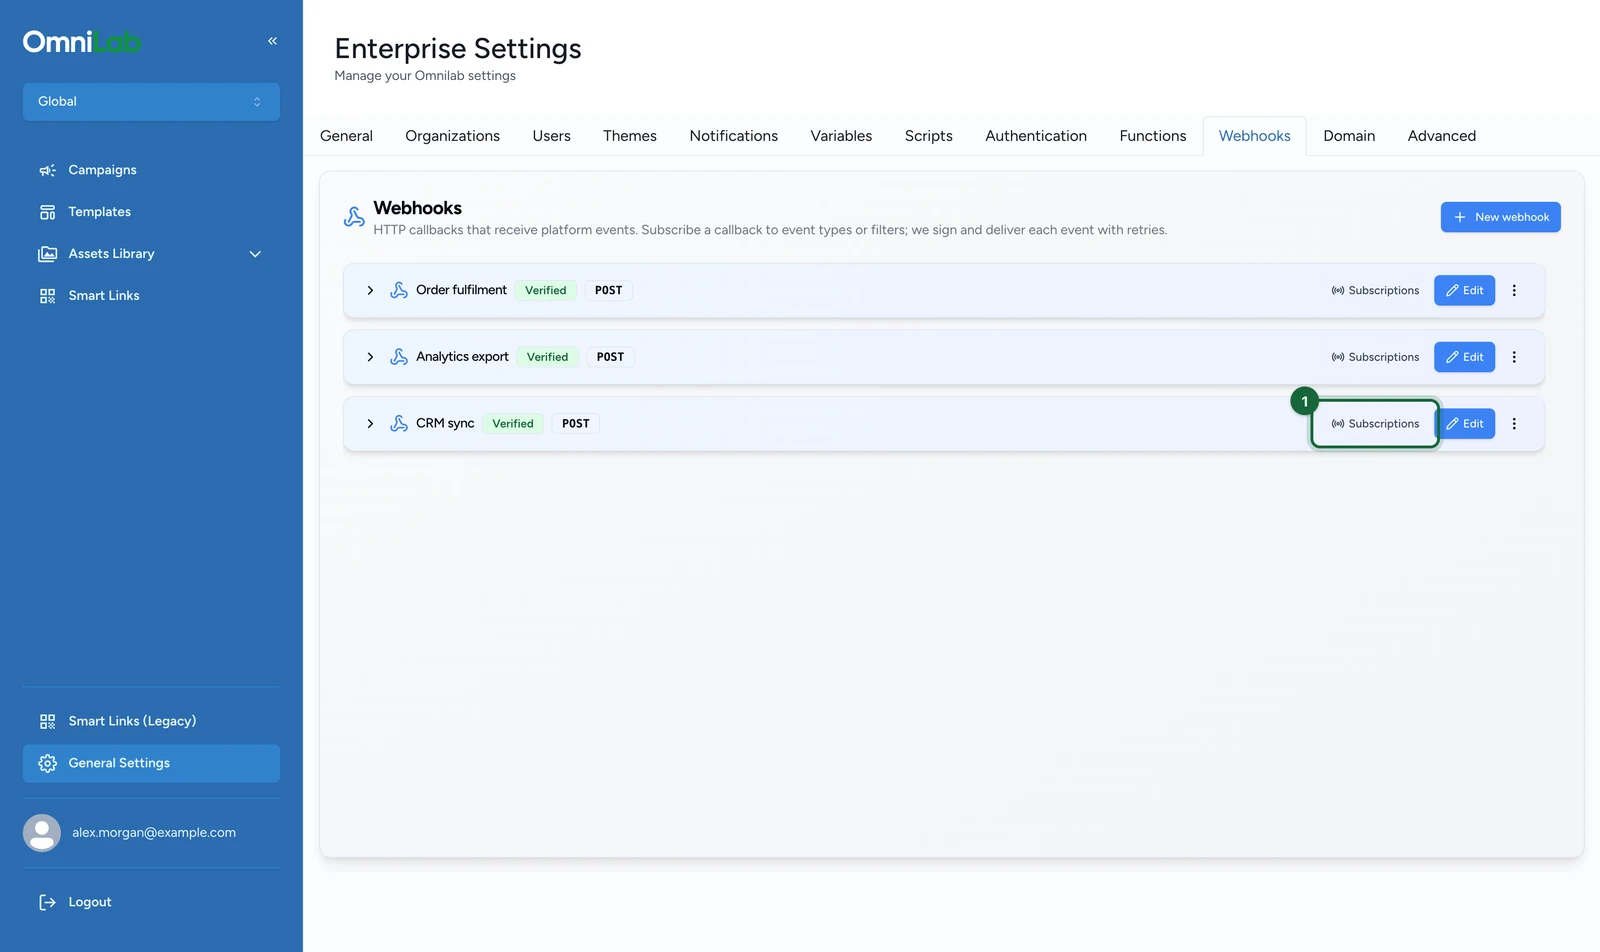Open the Variables tab
The image size is (1600, 952).
click(841, 136)
